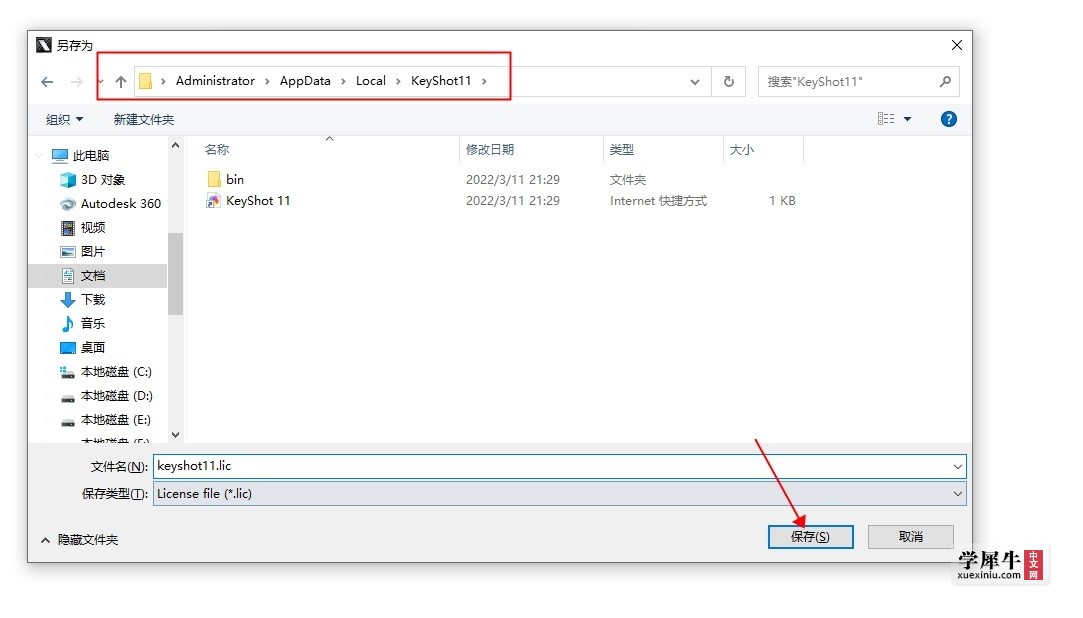Screen dimensions: 1083x618
Task: Click the Pictures icon in sidebar
Action: click(68, 252)
